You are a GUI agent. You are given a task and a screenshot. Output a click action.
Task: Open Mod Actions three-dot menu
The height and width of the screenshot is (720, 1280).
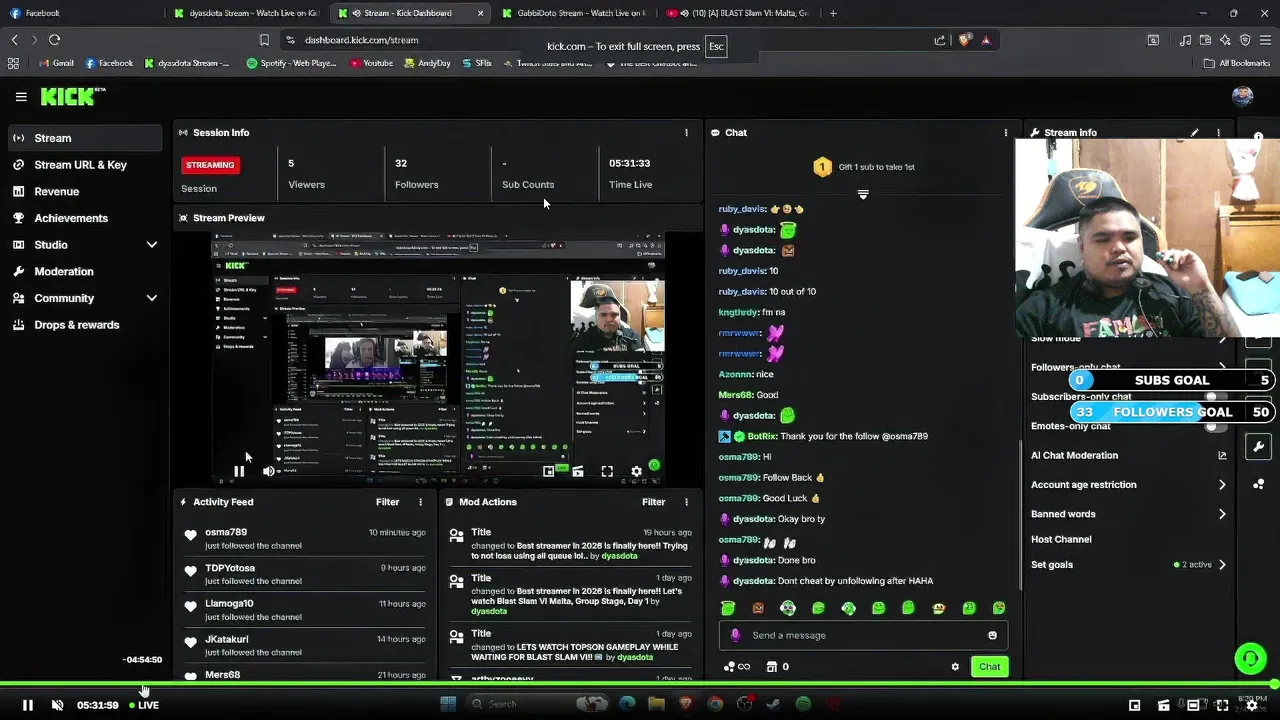(686, 502)
